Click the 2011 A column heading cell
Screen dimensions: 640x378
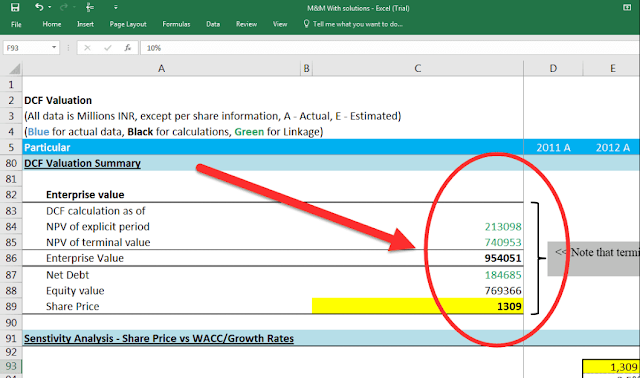click(553, 147)
